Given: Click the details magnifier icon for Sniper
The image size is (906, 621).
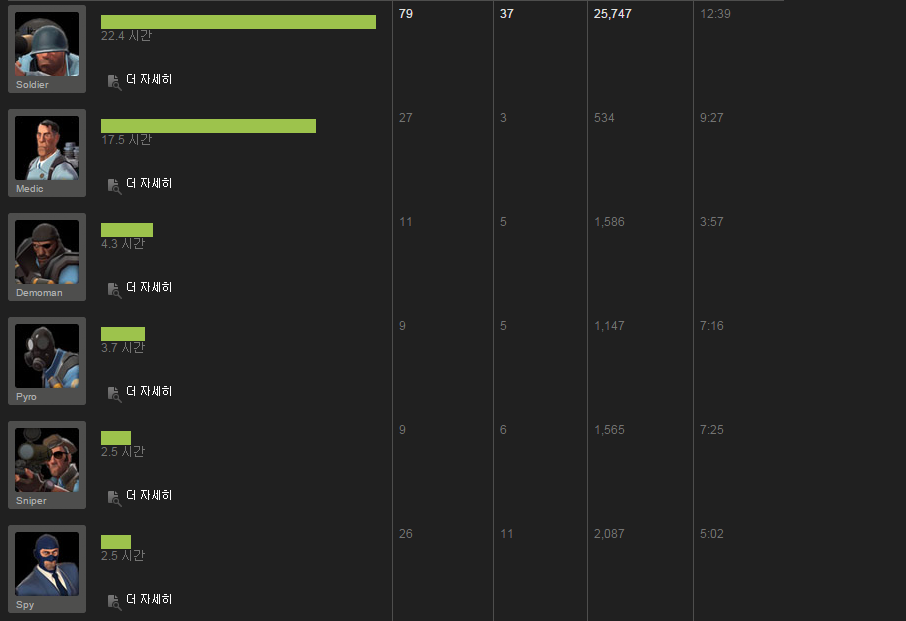Looking at the screenshot, I should point(114,496).
